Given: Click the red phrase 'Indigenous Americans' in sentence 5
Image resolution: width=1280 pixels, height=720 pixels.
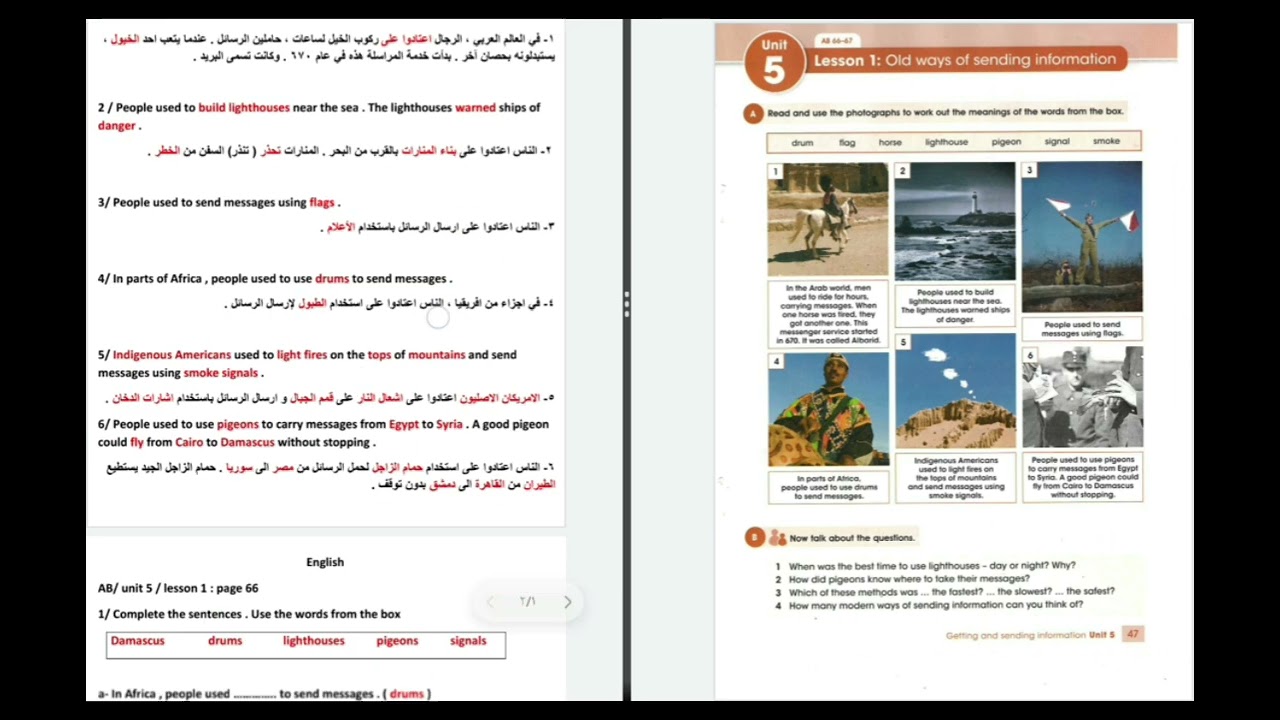Looking at the screenshot, I should coord(171,355).
